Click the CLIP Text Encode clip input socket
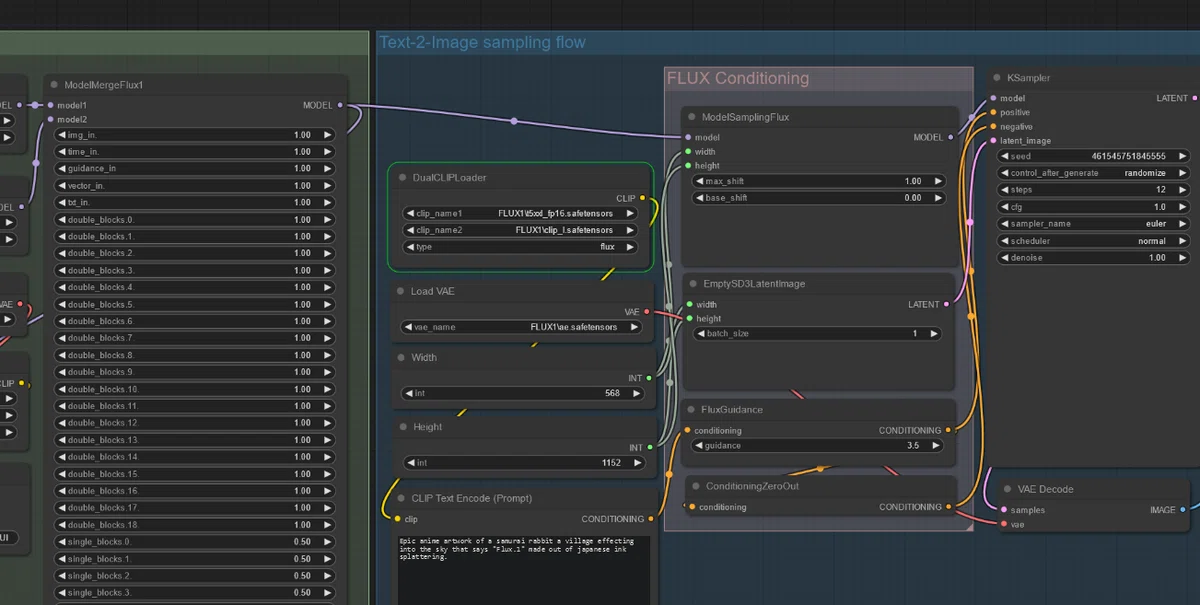 [397, 519]
